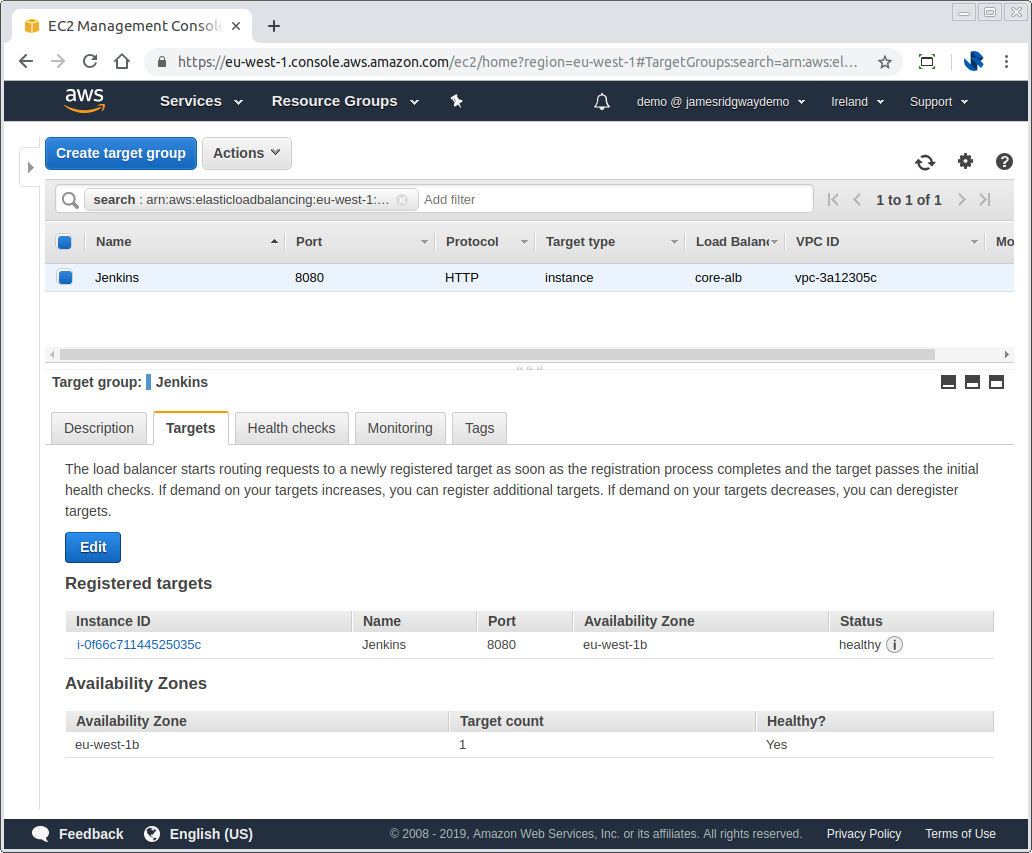Click Create target group button
The height and width of the screenshot is (853, 1032).
121,153
